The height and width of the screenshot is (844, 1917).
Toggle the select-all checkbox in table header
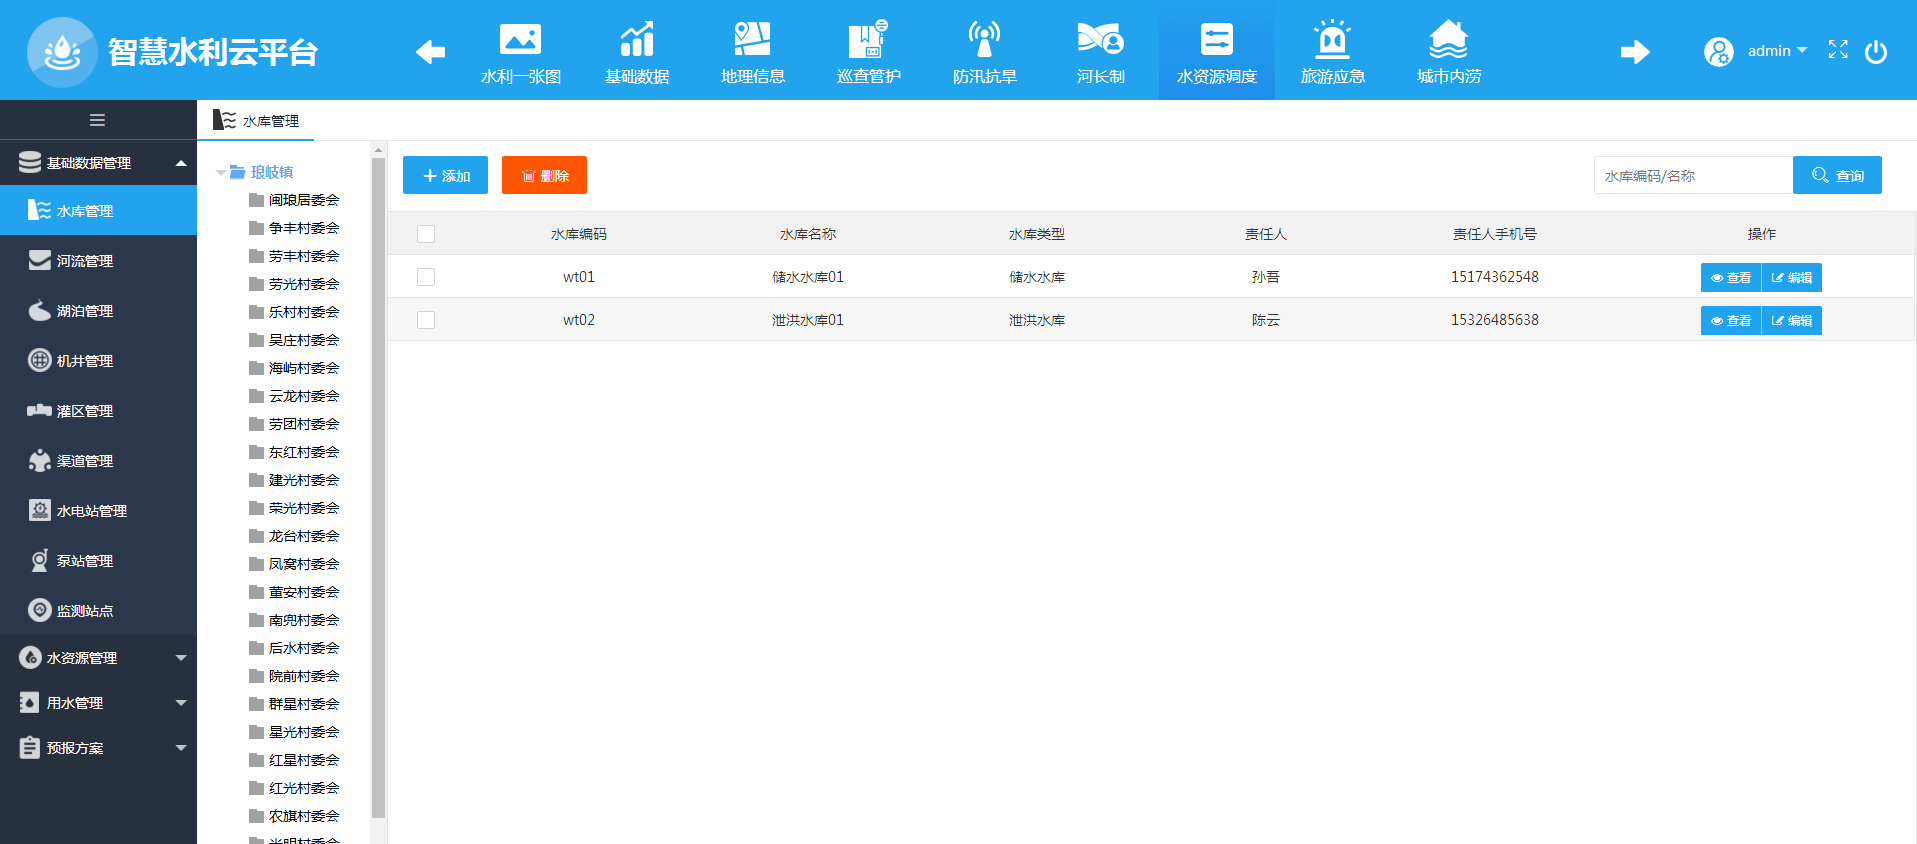pos(426,234)
